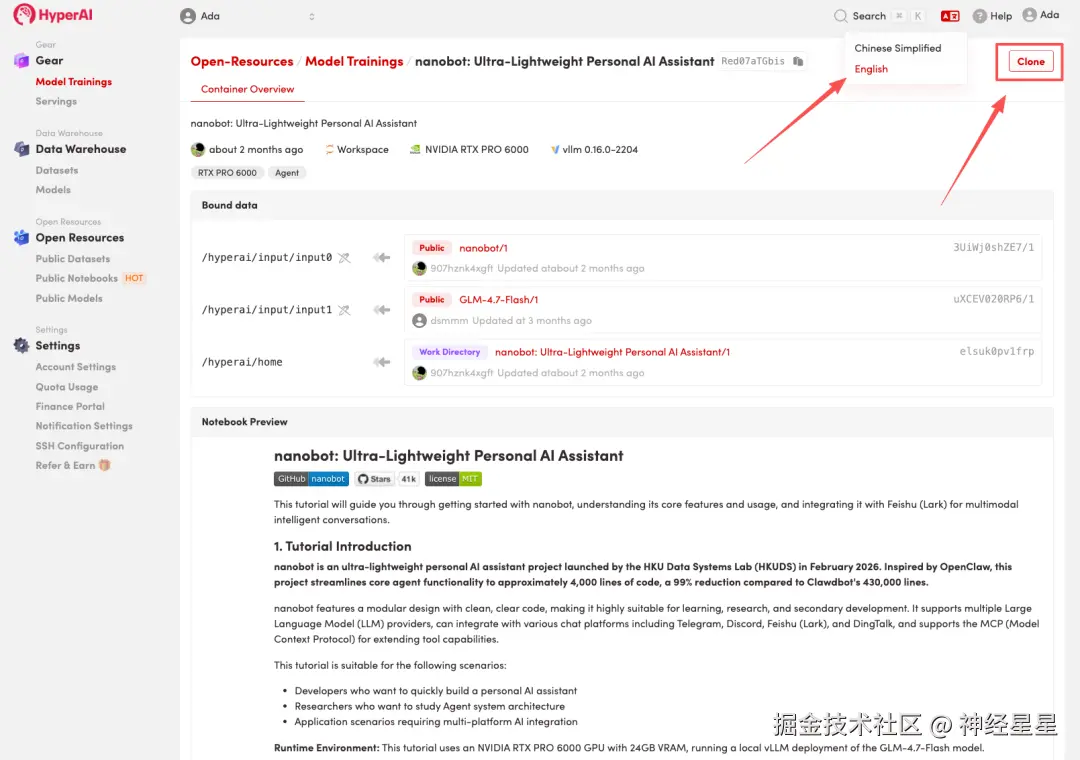Viewport: 1080px width, 760px height.
Task: Open Datasets in sidebar
Action: [x=56, y=170]
